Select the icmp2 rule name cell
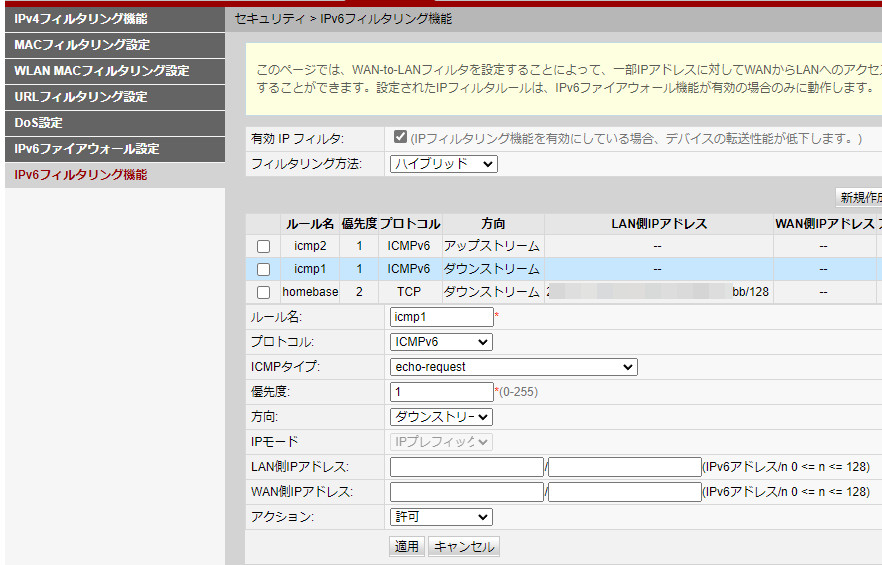The height and width of the screenshot is (565, 882). 310,246
